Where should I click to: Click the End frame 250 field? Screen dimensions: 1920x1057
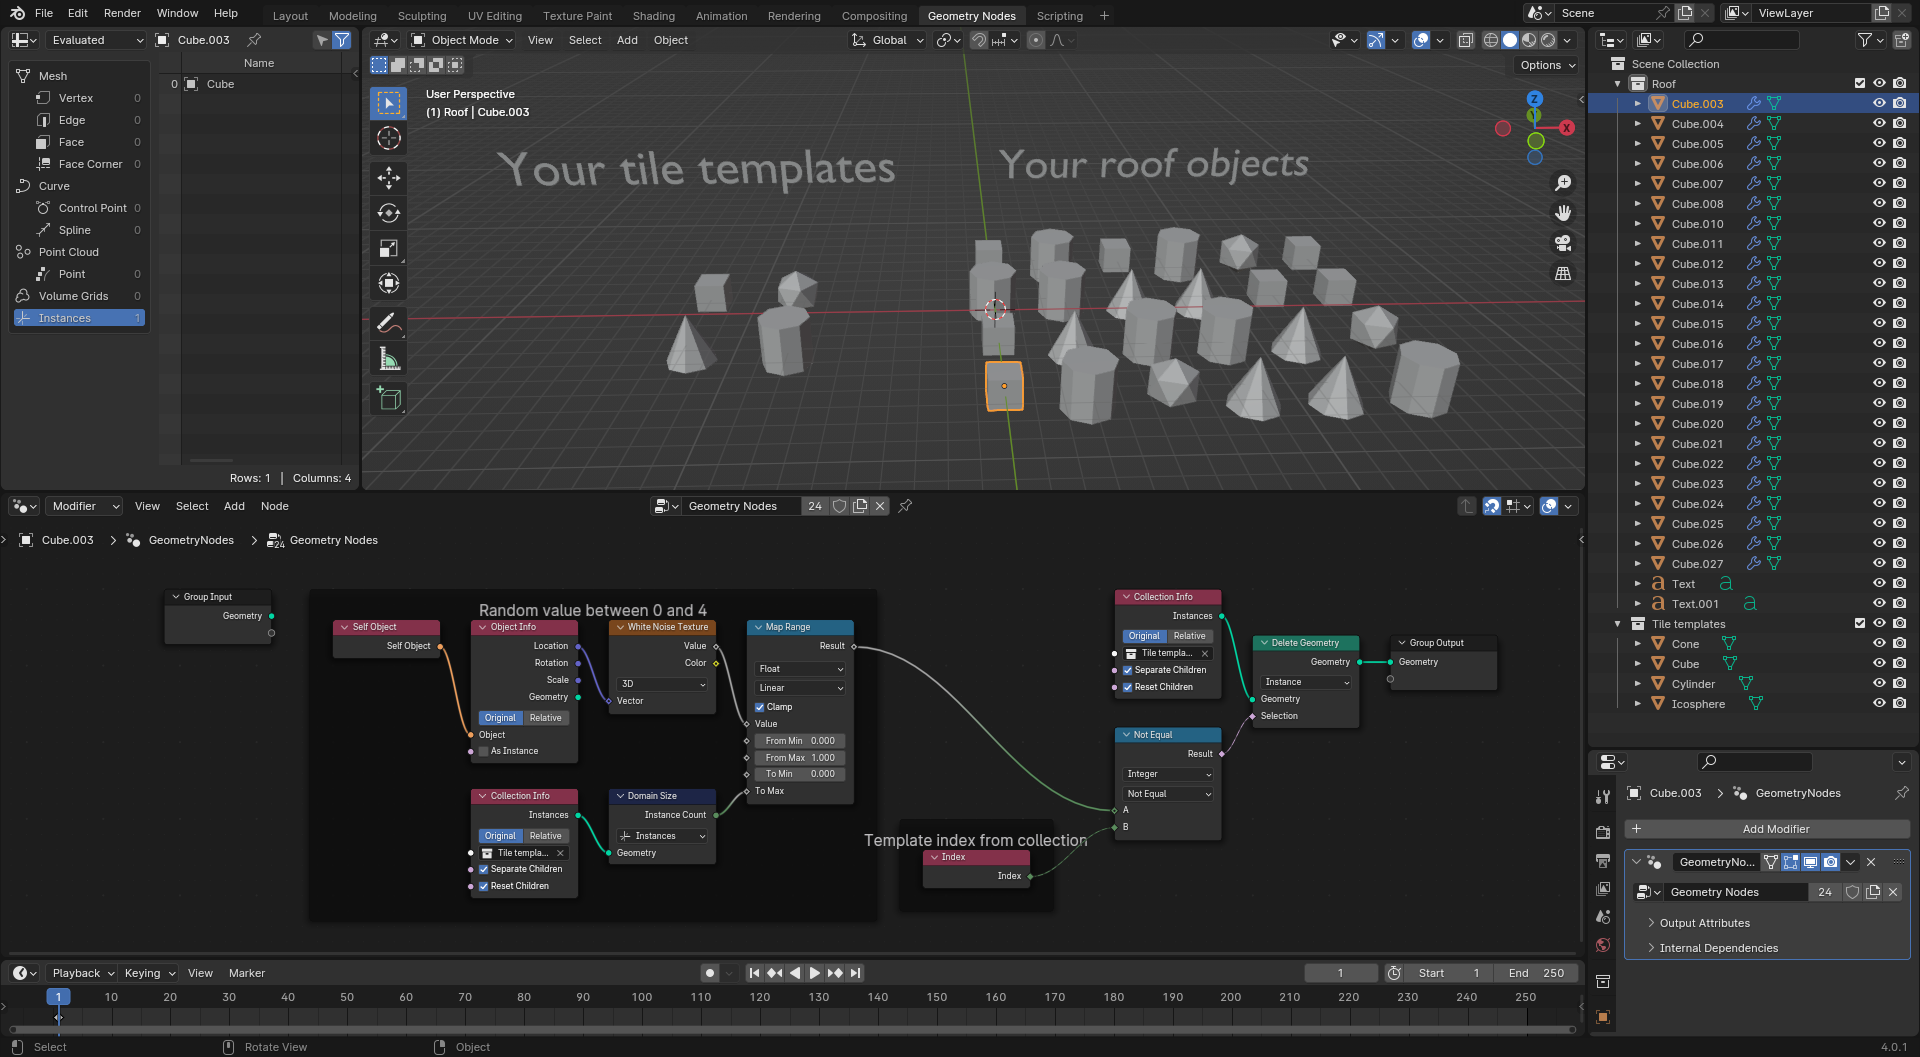1536,973
